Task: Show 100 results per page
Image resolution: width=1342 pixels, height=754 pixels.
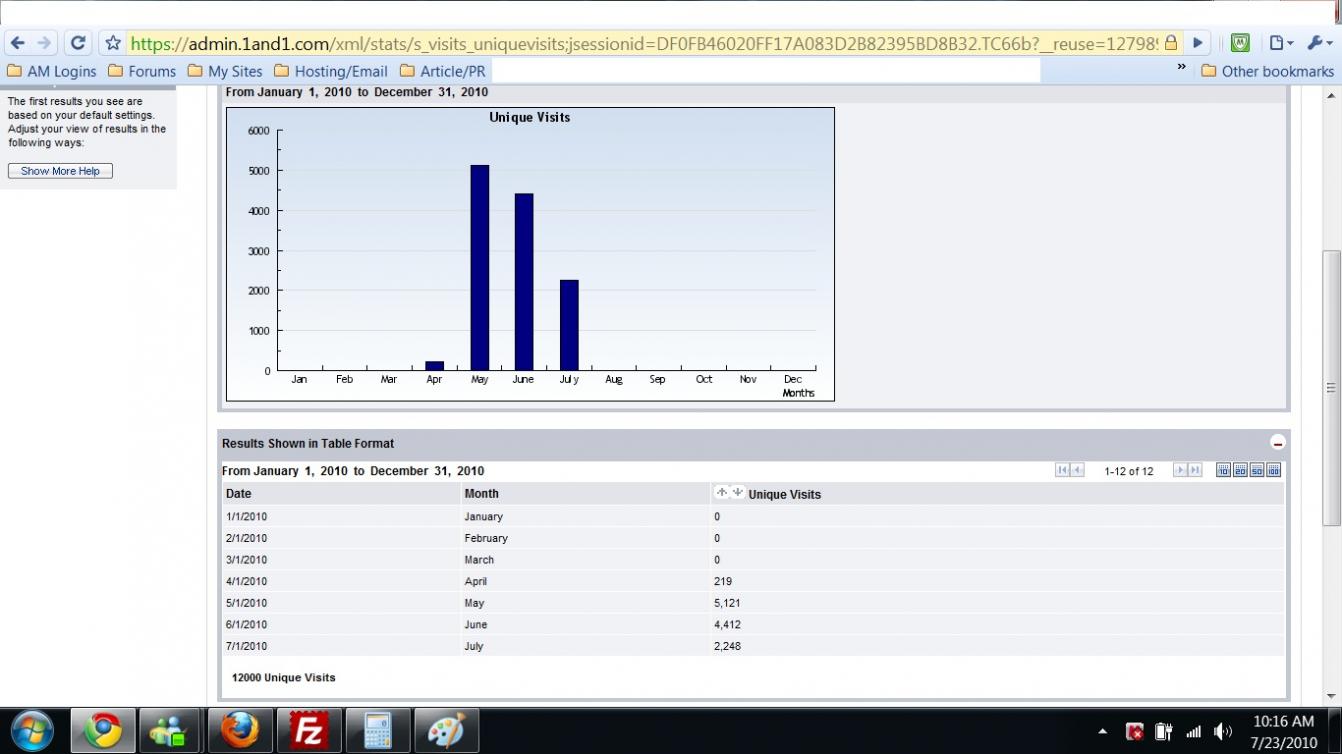Action: [x=1273, y=470]
